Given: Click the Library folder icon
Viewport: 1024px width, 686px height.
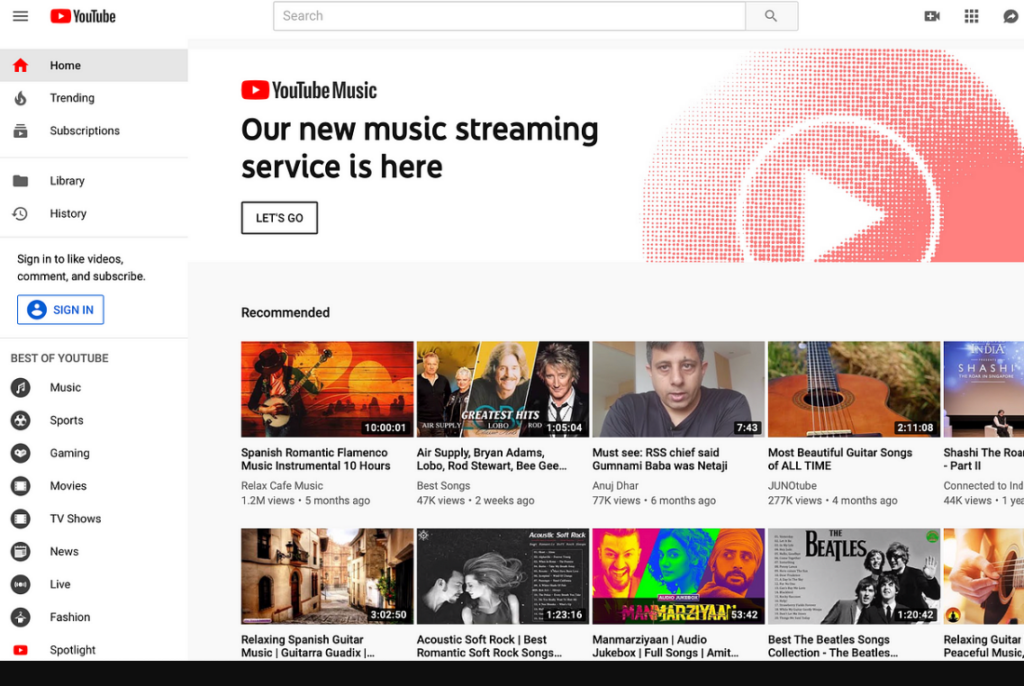Looking at the screenshot, I should [20, 181].
